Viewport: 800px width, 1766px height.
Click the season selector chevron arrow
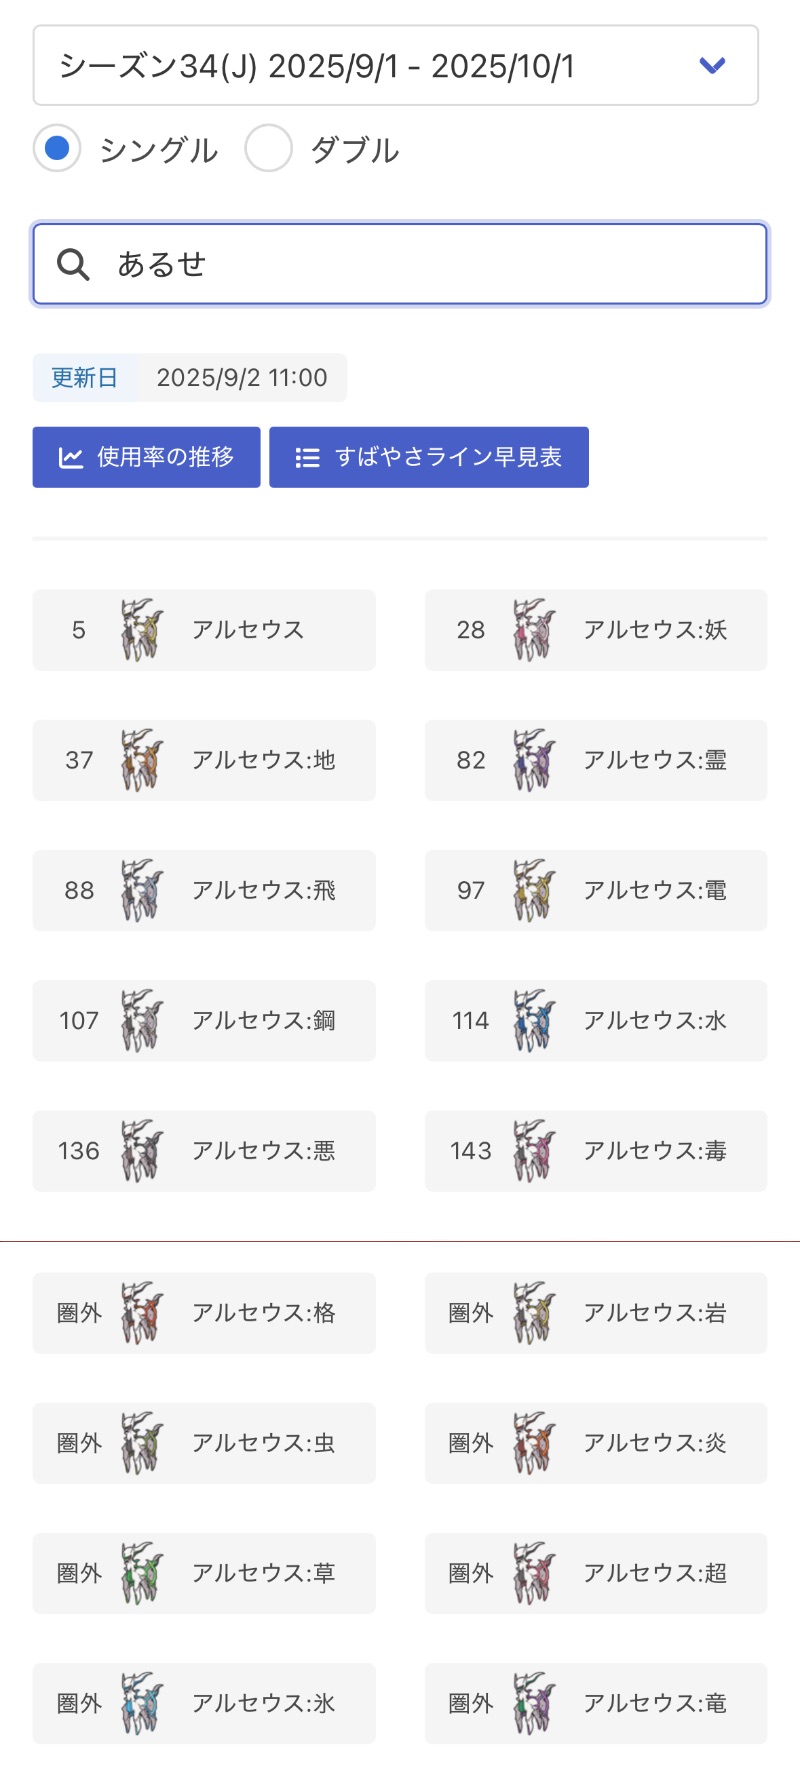point(712,66)
